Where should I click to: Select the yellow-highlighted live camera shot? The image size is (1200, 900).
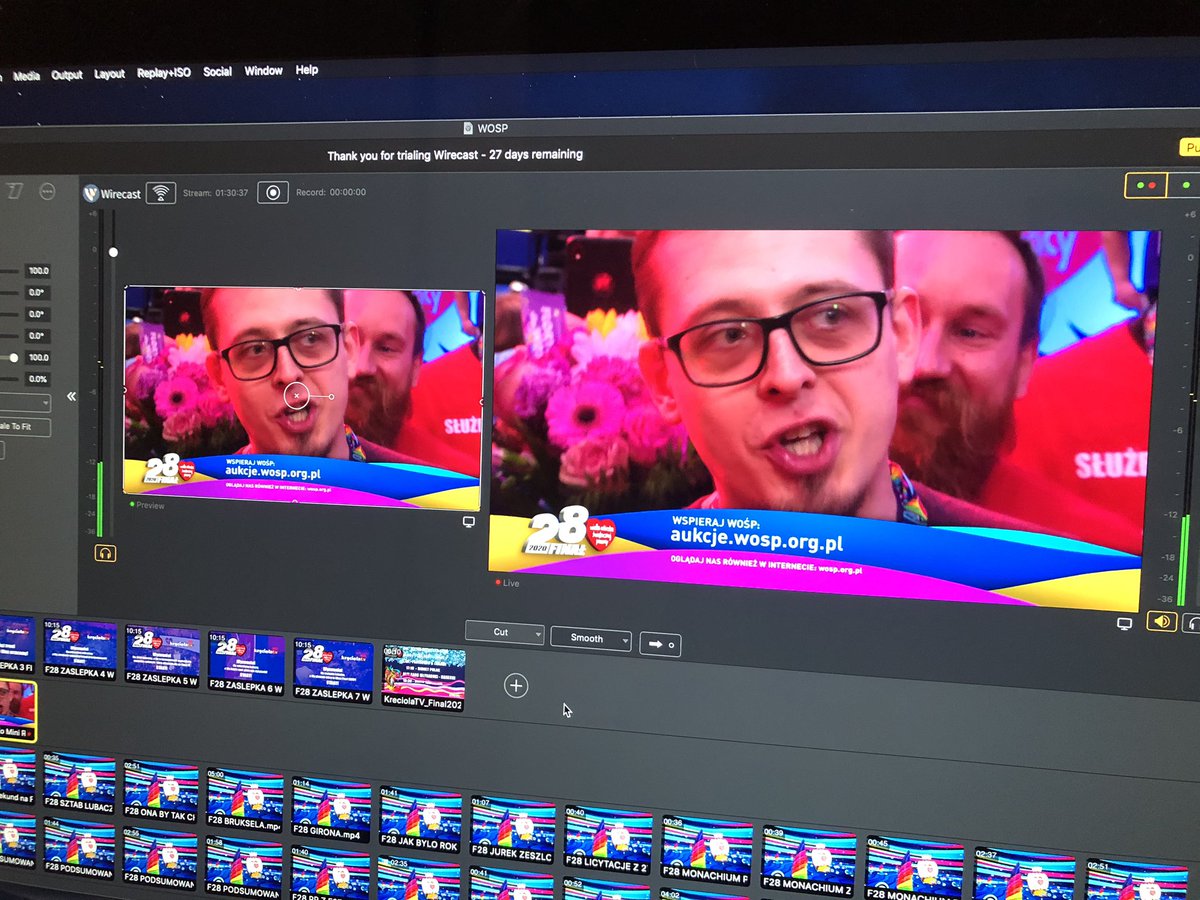17,710
